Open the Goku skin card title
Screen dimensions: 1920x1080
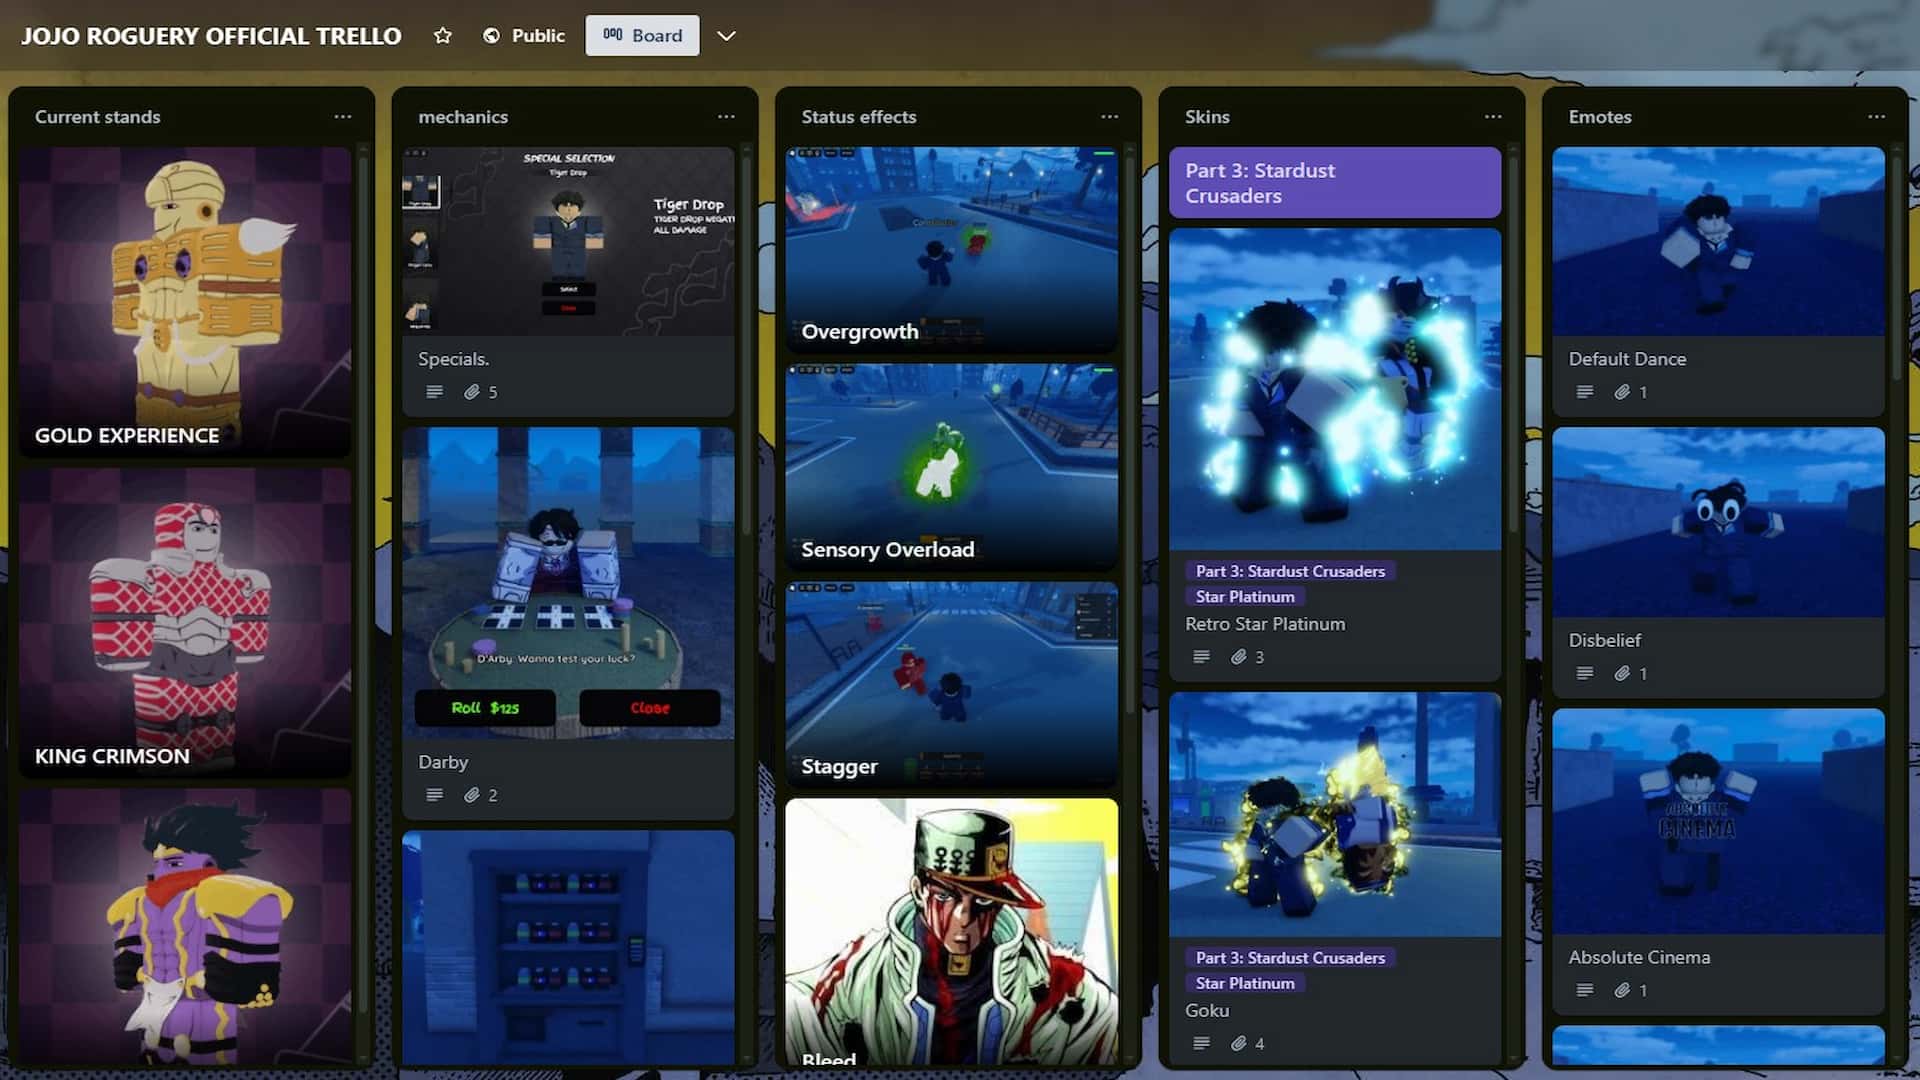[x=1207, y=1011]
